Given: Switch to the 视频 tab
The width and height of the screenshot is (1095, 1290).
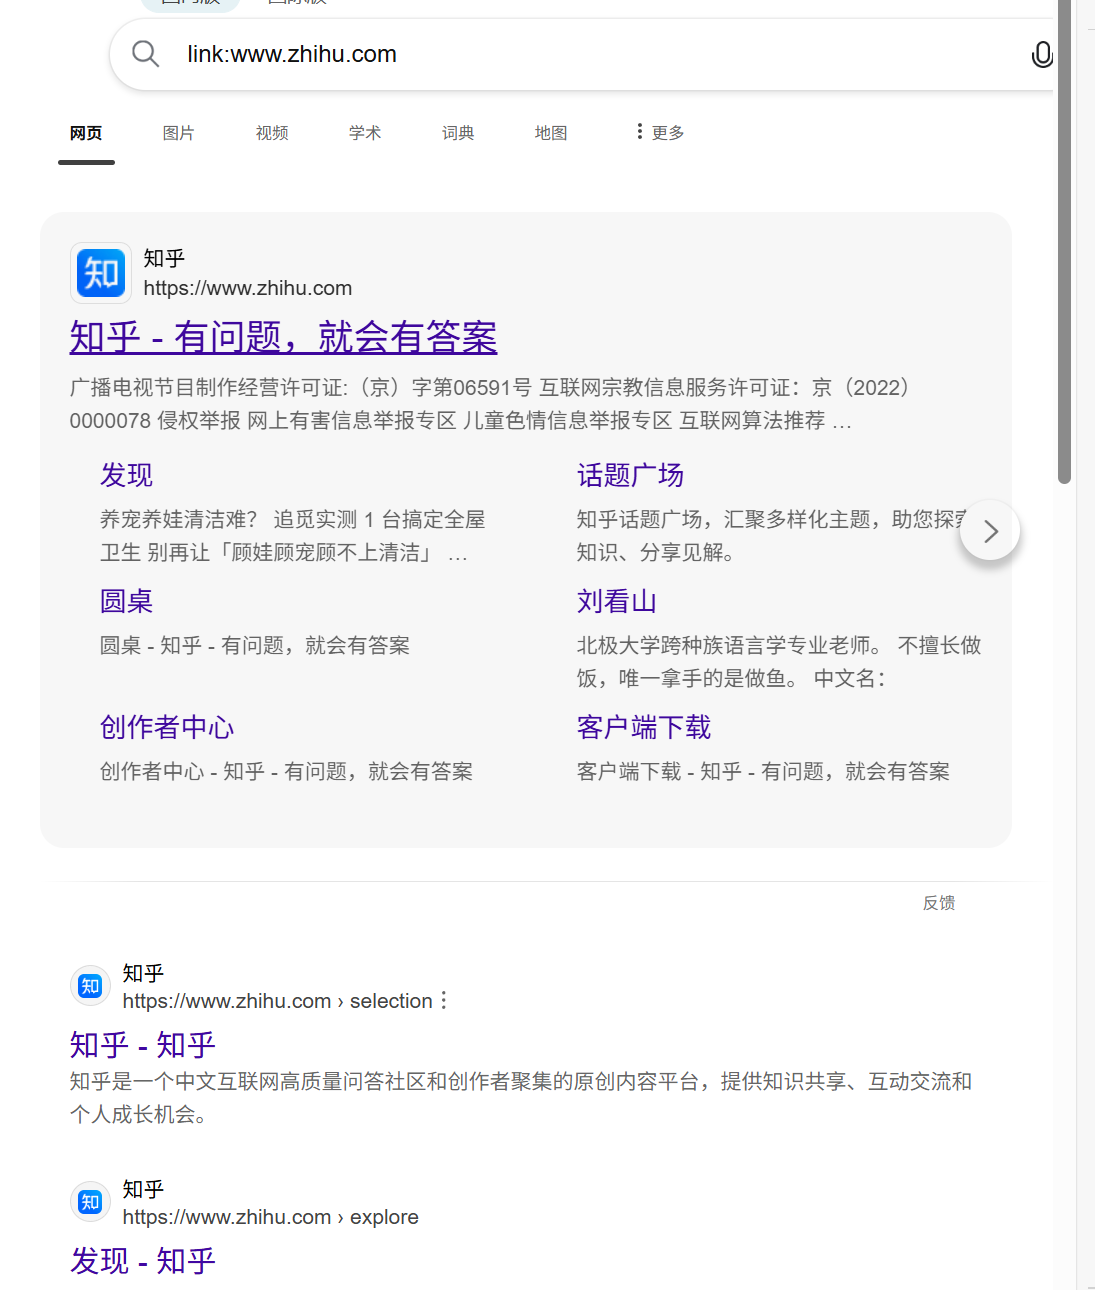Looking at the screenshot, I should click(272, 133).
